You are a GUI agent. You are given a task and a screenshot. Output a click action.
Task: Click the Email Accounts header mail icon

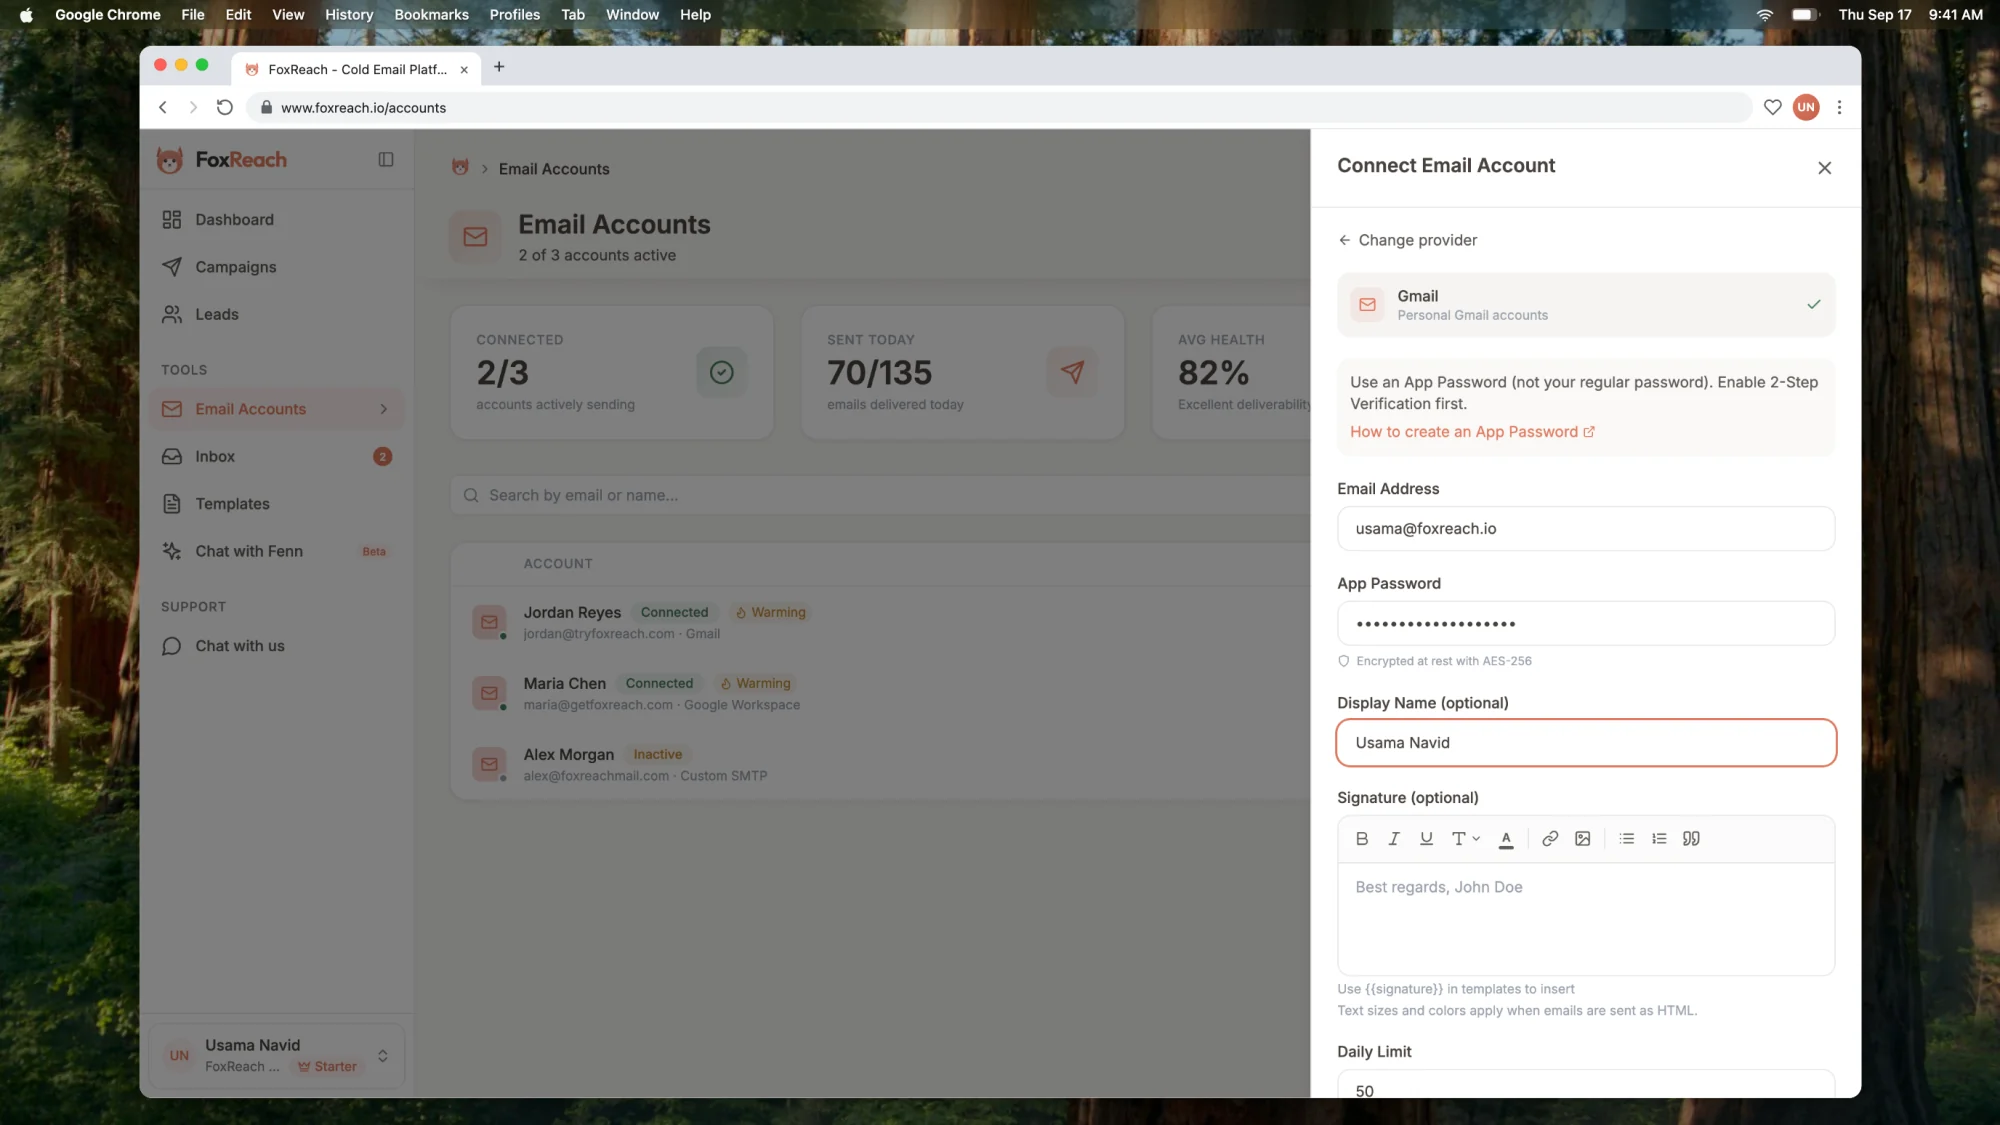click(x=475, y=236)
